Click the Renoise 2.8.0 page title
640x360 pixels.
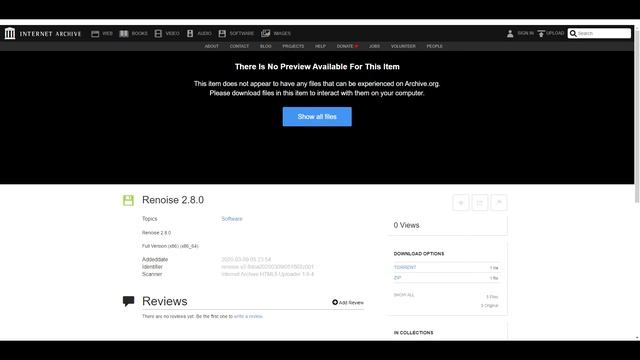(173, 200)
